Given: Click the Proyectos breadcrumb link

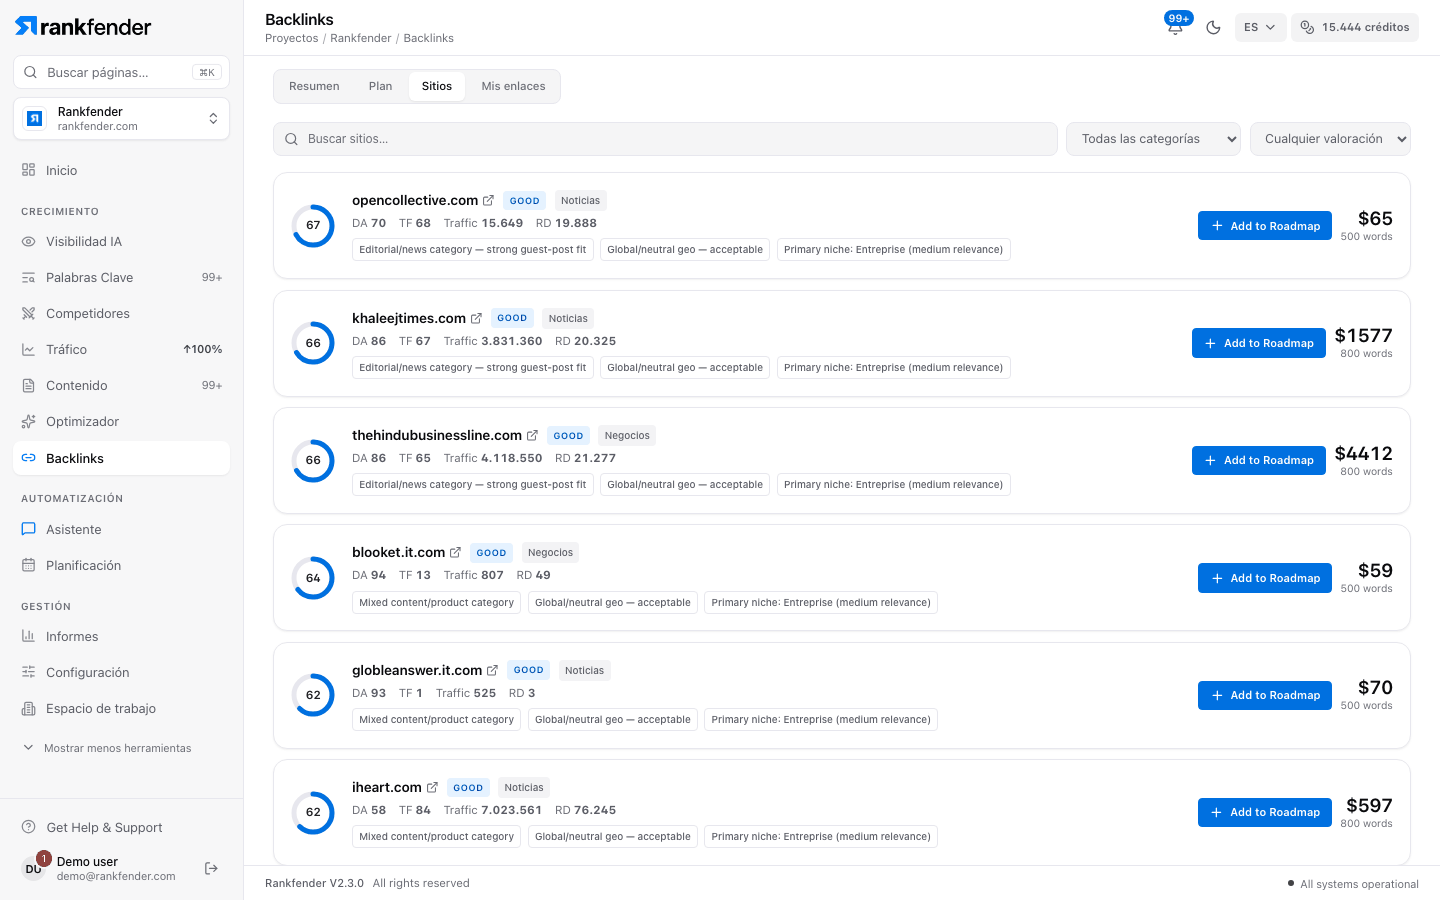Looking at the screenshot, I should click(x=292, y=38).
